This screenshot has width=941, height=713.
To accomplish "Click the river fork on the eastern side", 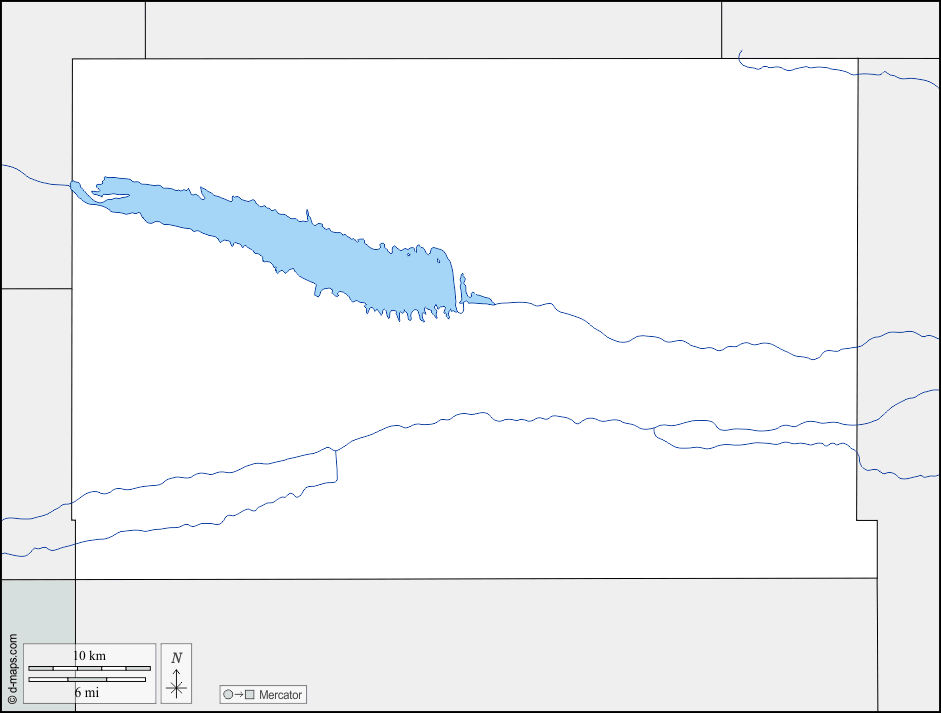I will point(654,431).
